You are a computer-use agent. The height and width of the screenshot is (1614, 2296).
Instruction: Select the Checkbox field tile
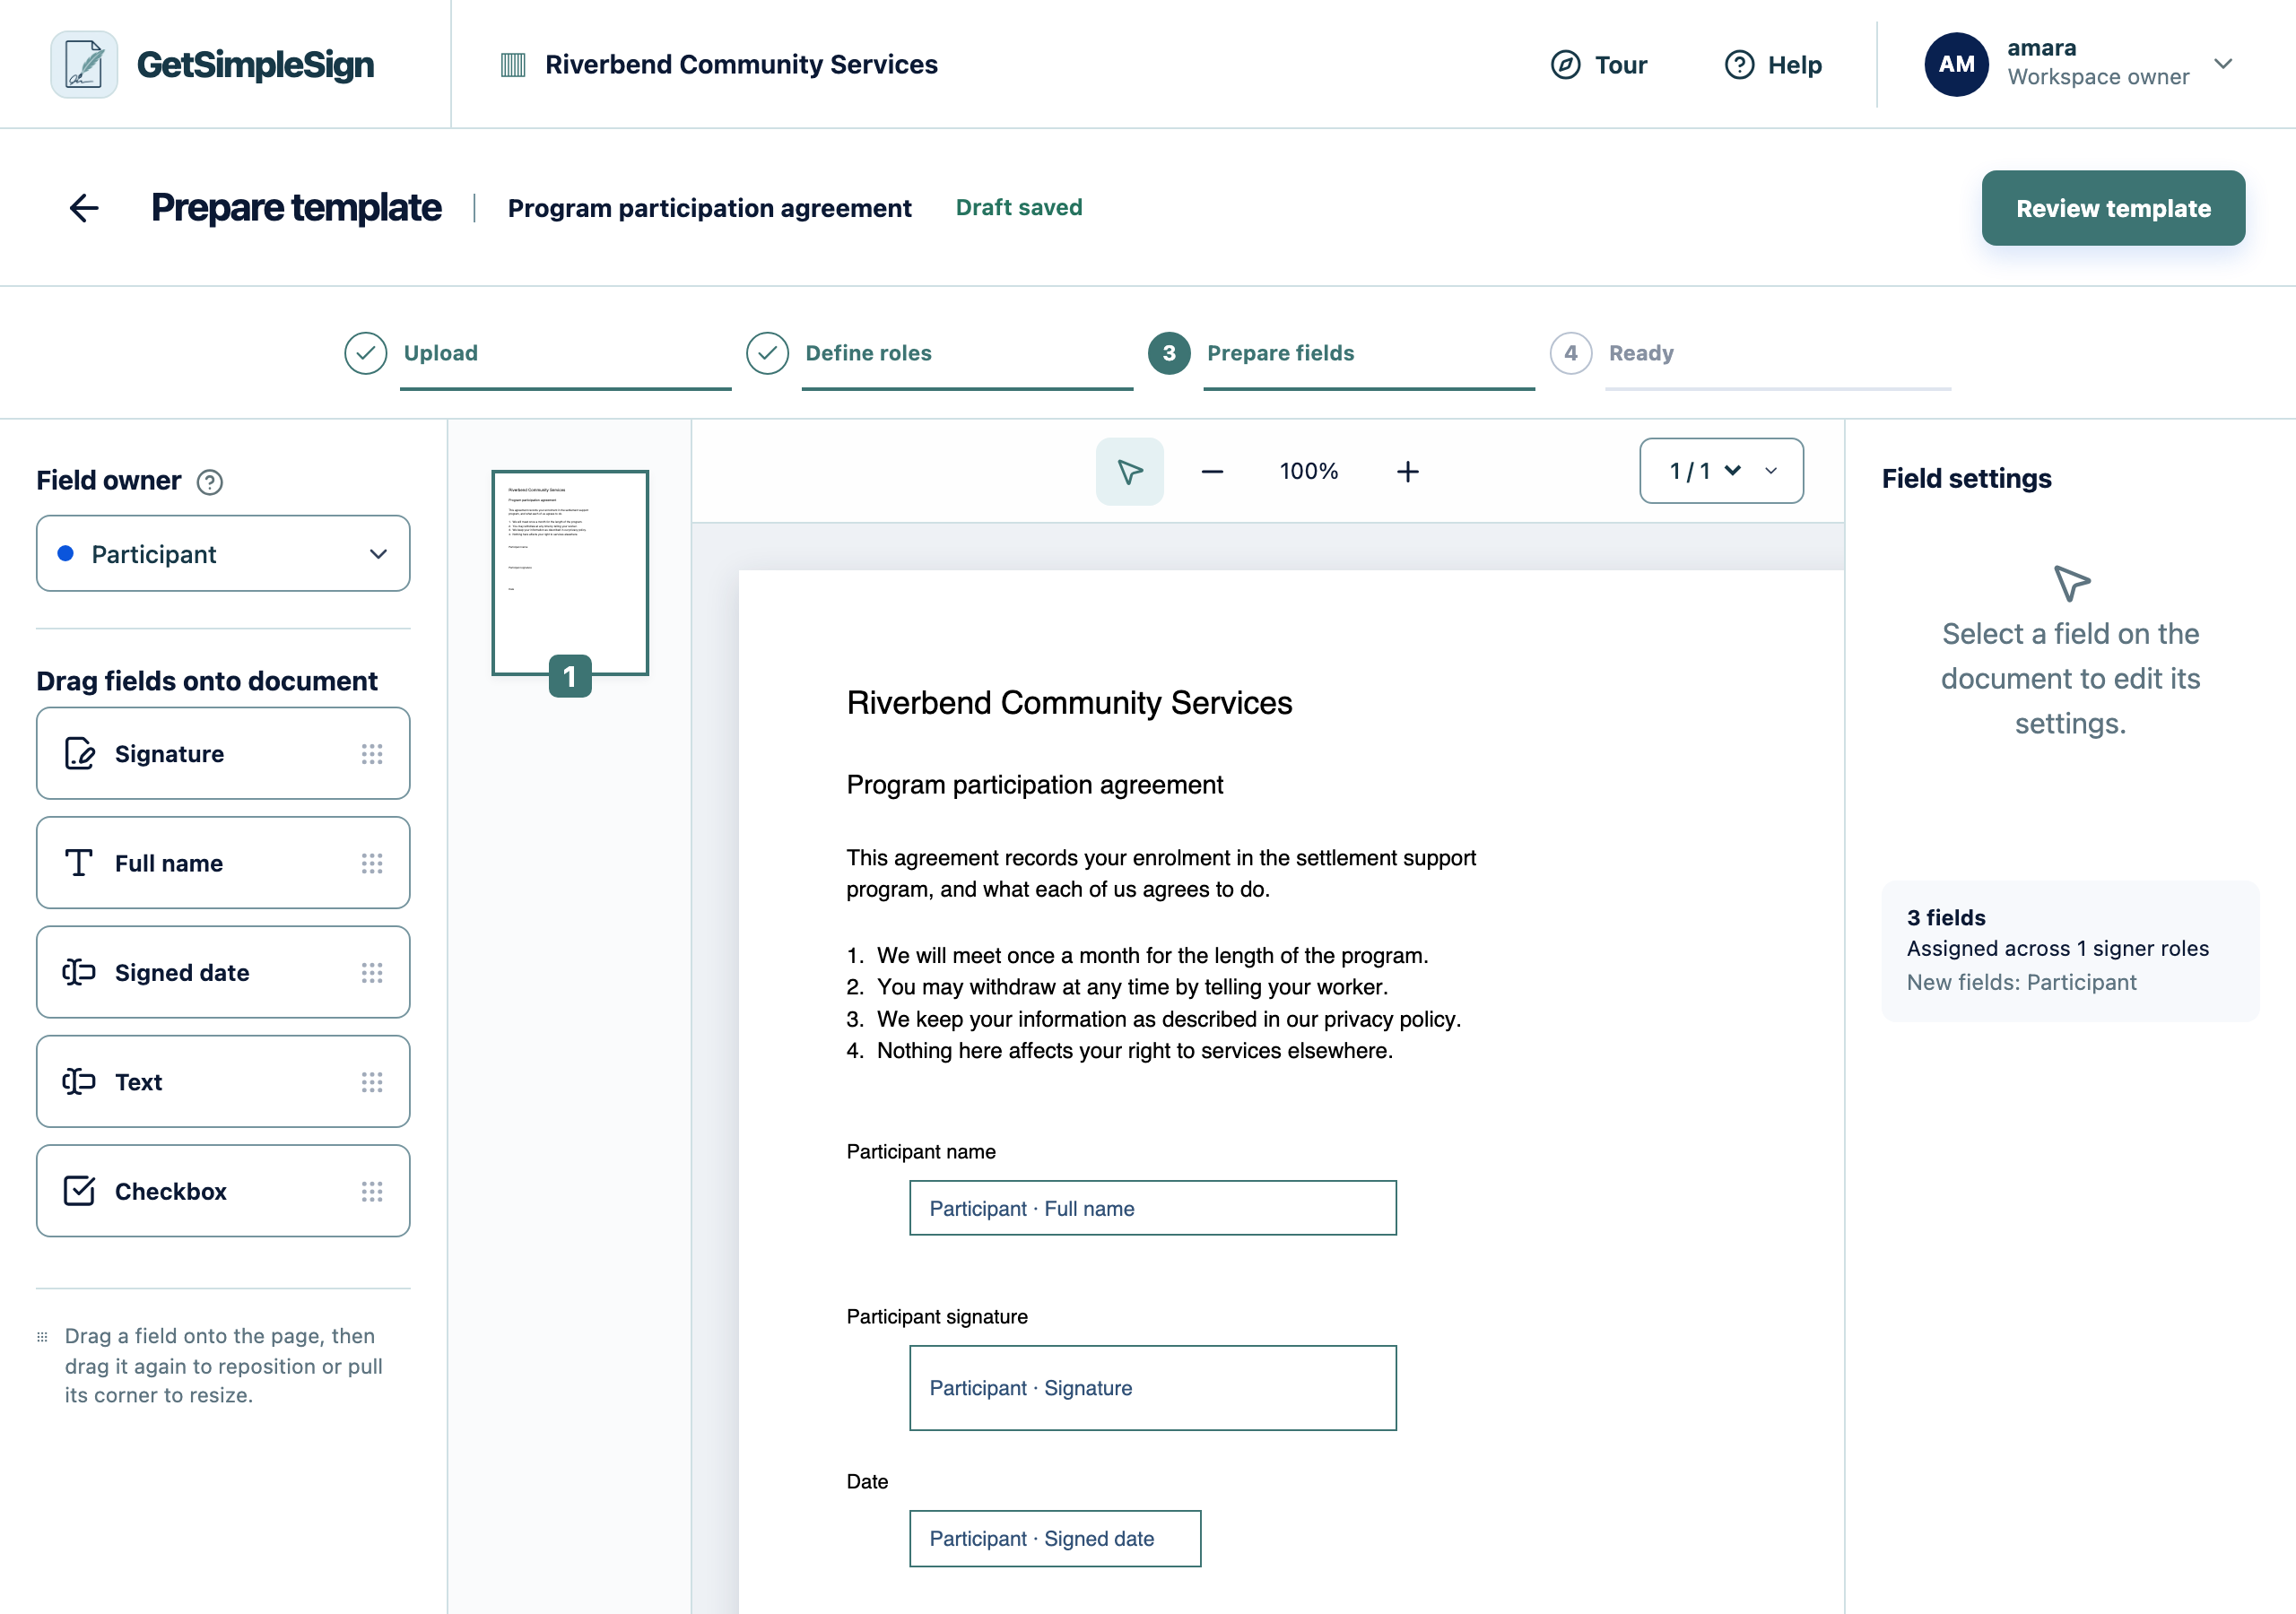[223, 1190]
